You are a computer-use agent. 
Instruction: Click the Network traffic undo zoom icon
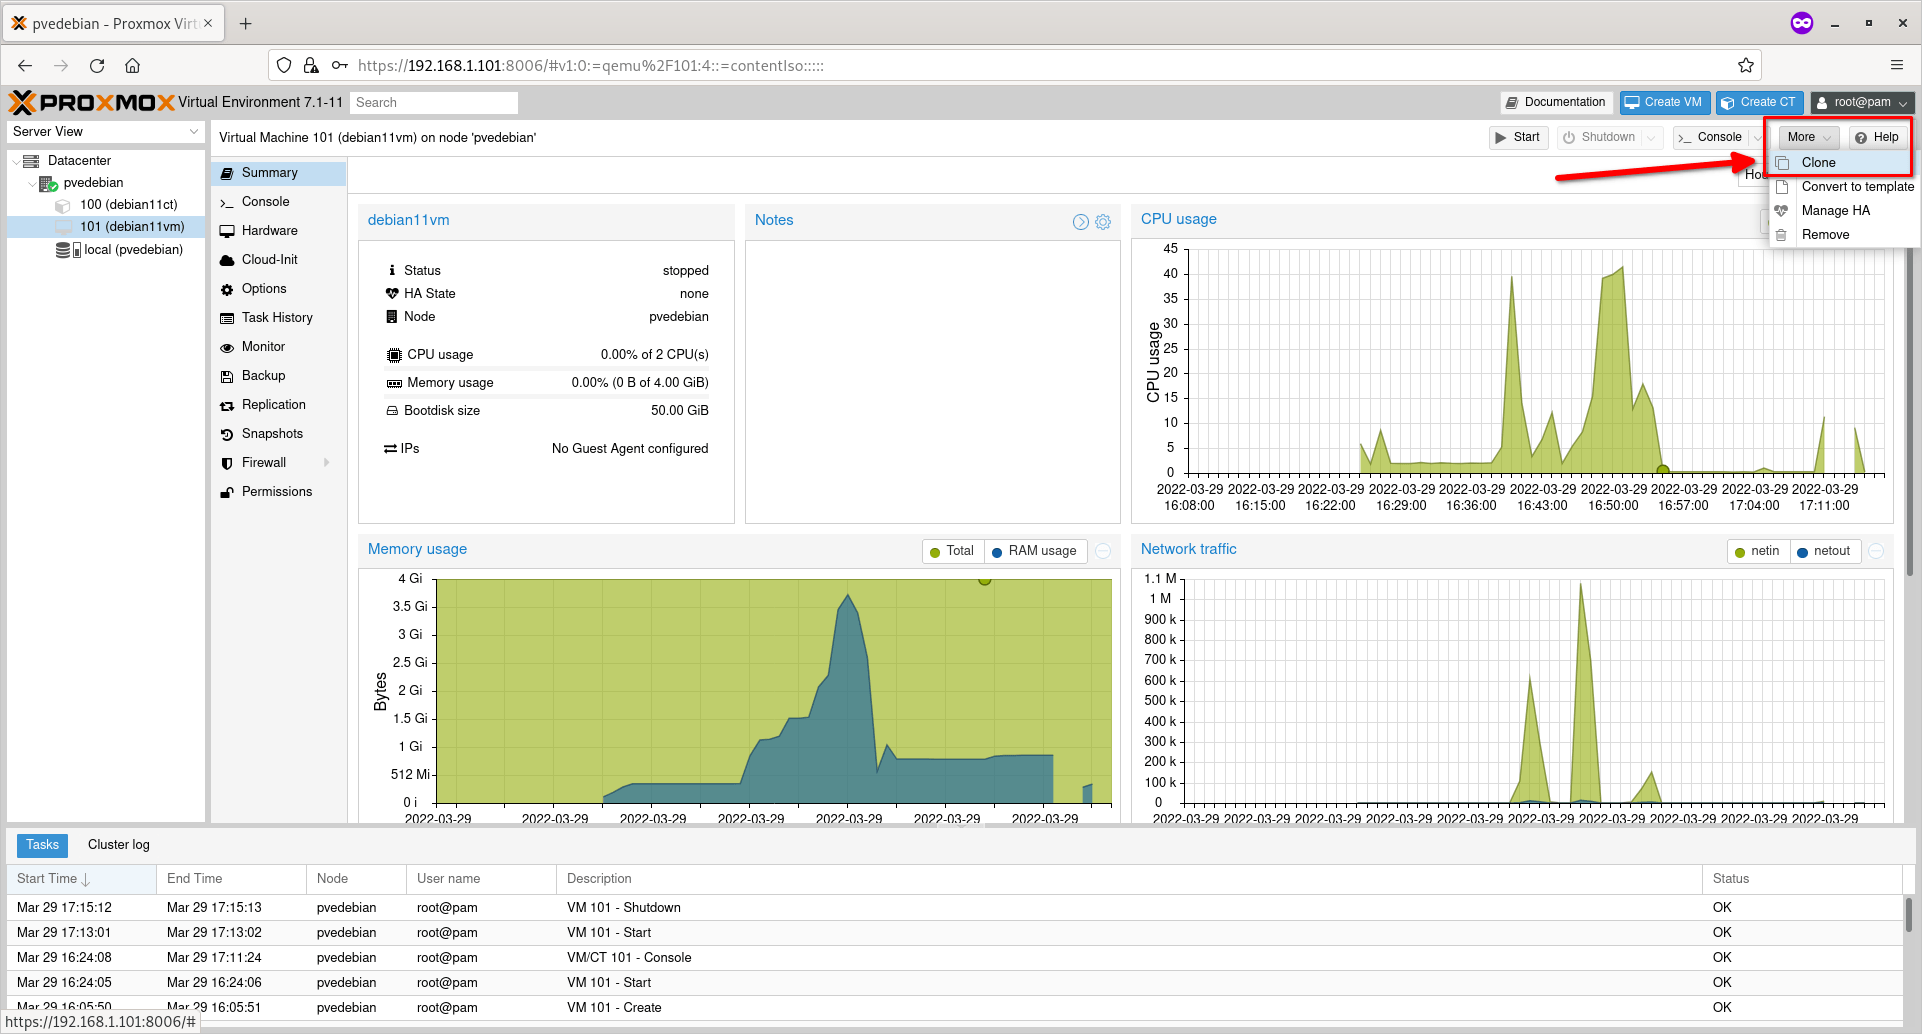tap(1877, 551)
